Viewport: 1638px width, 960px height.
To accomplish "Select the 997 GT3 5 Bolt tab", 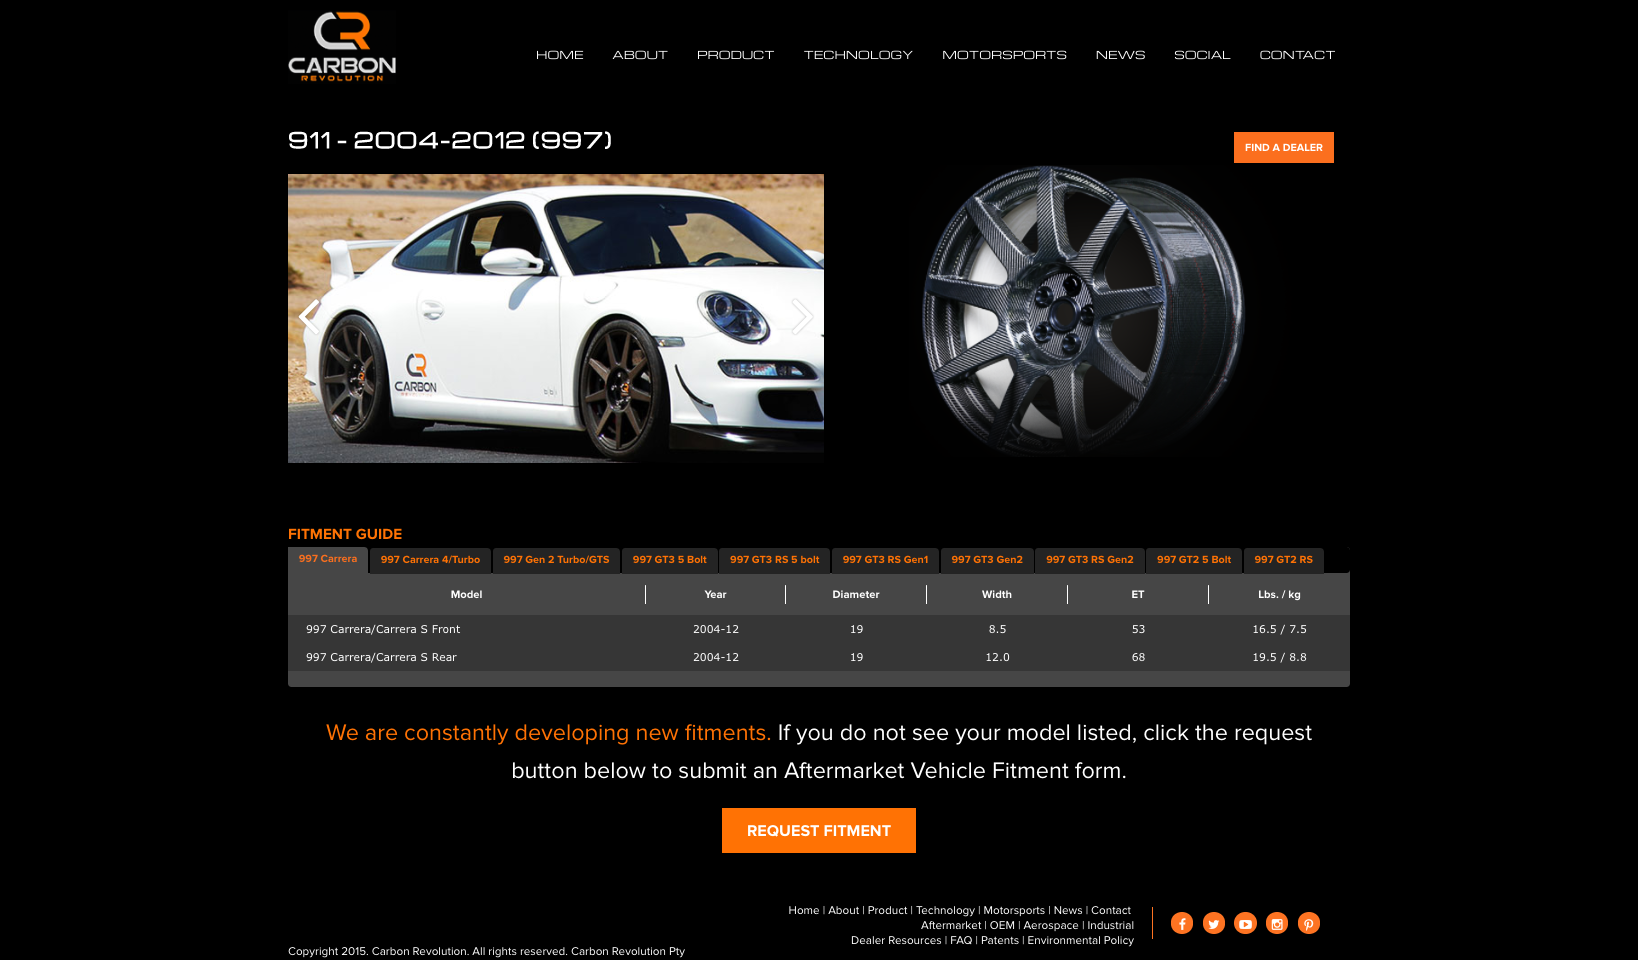I will tap(670, 560).
